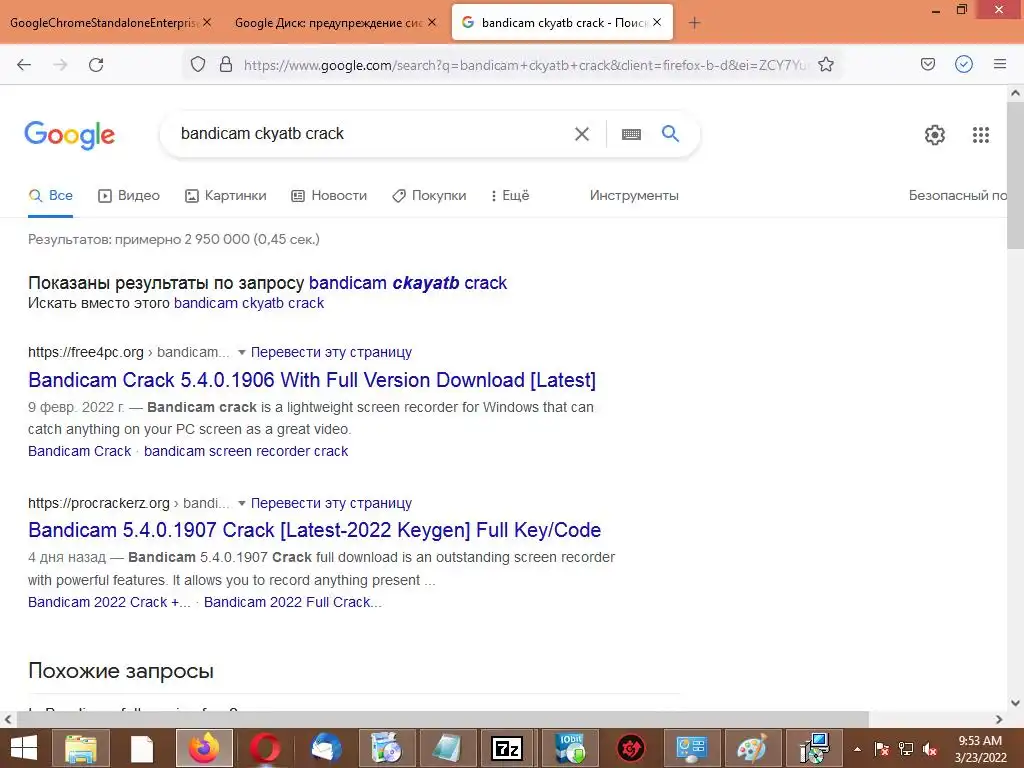Screen dimensions: 1024x768
Task: Click the scroll-right arrow of horizontal scrollbar
Action: (x=999, y=720)
